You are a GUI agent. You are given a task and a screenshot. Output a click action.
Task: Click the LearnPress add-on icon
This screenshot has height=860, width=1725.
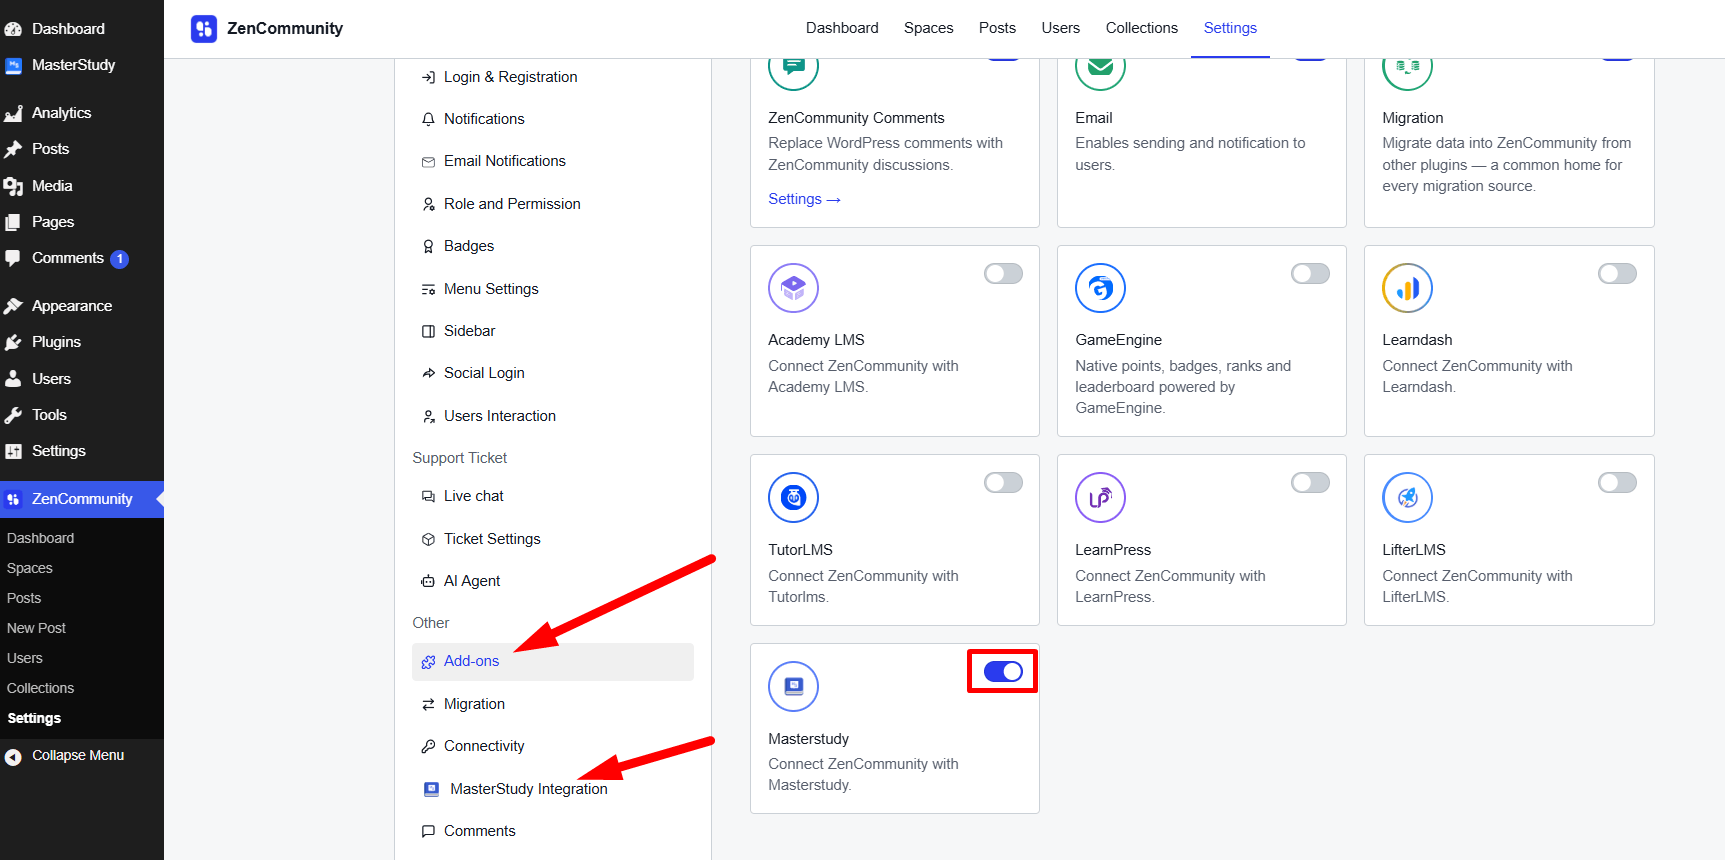(1100, 497)
